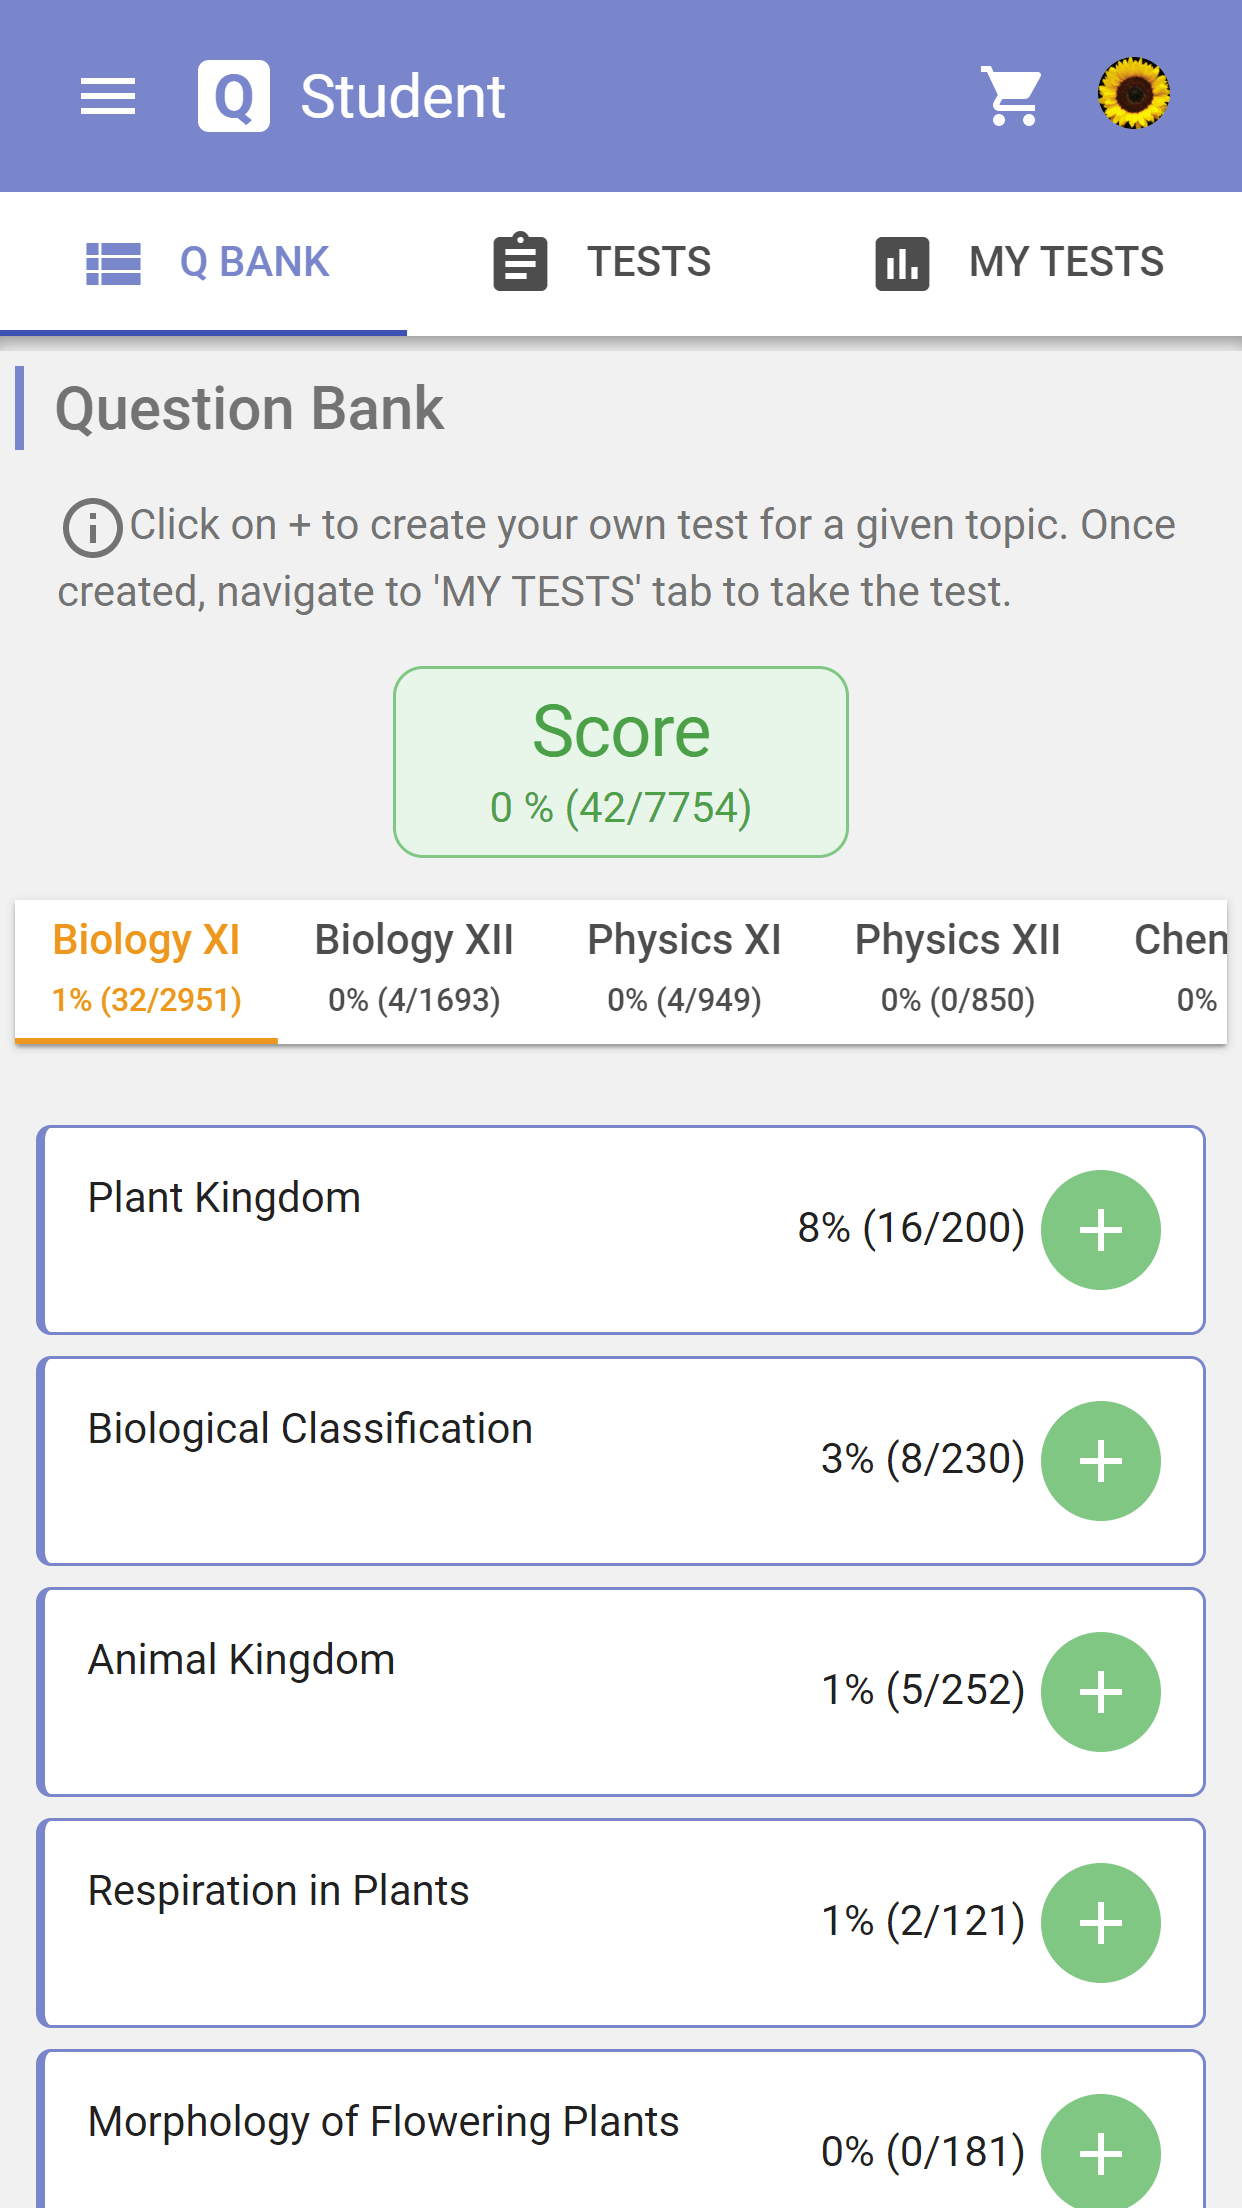Switch to Physics XI subject

point(684,970)
